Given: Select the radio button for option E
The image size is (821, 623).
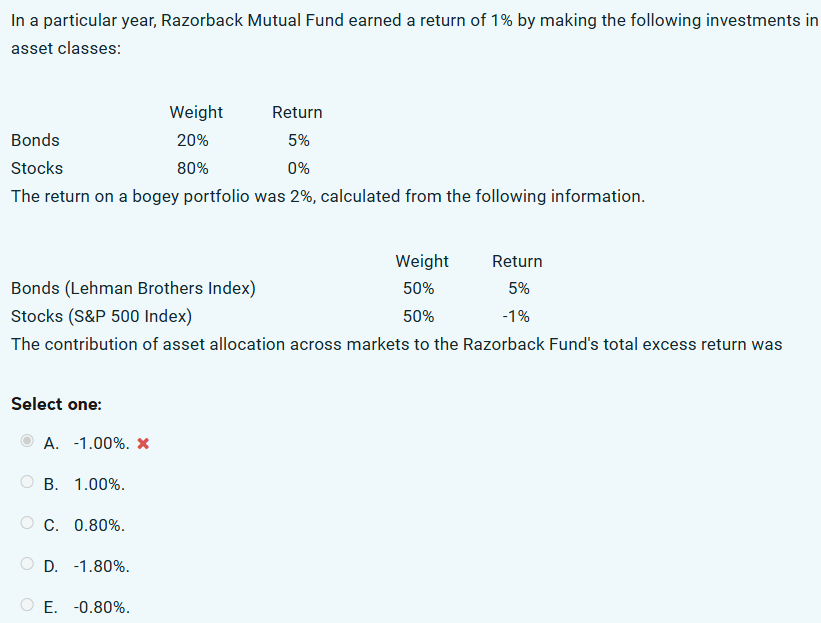Looking at the screenshot, I should click(x=27, y=604).
